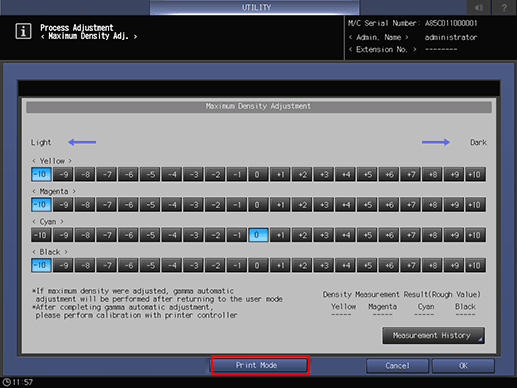The width and height of the screenshot is (517, 388).
Task: Select the UTILITY tab
Action: point(255,7)
